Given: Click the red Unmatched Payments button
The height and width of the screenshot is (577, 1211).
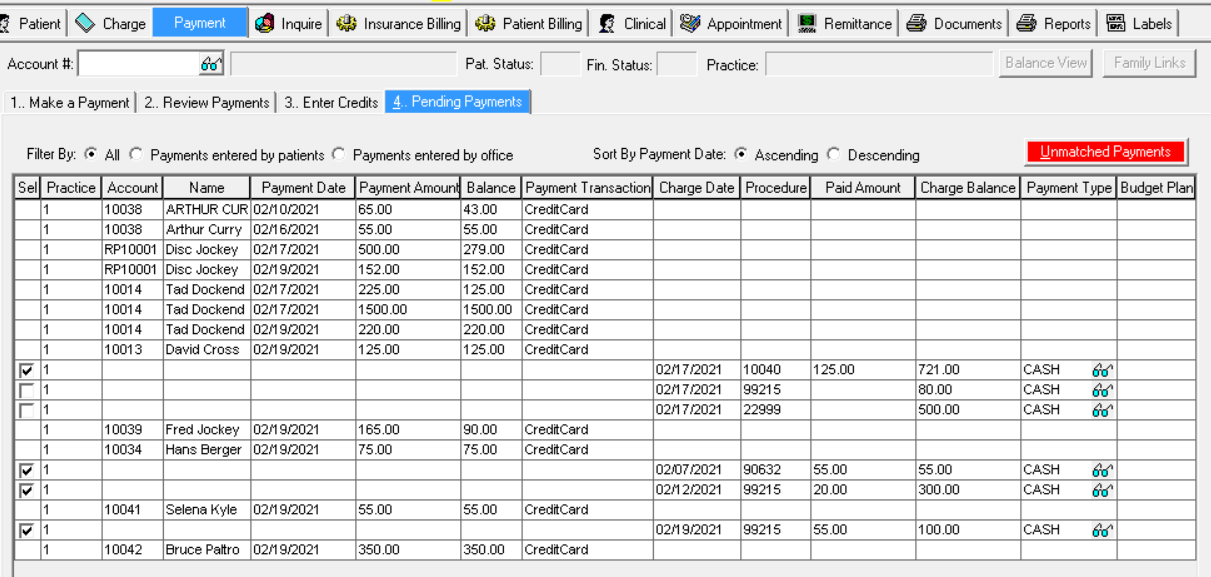Looking at the screenshot, I should (x=1105, y=152).
